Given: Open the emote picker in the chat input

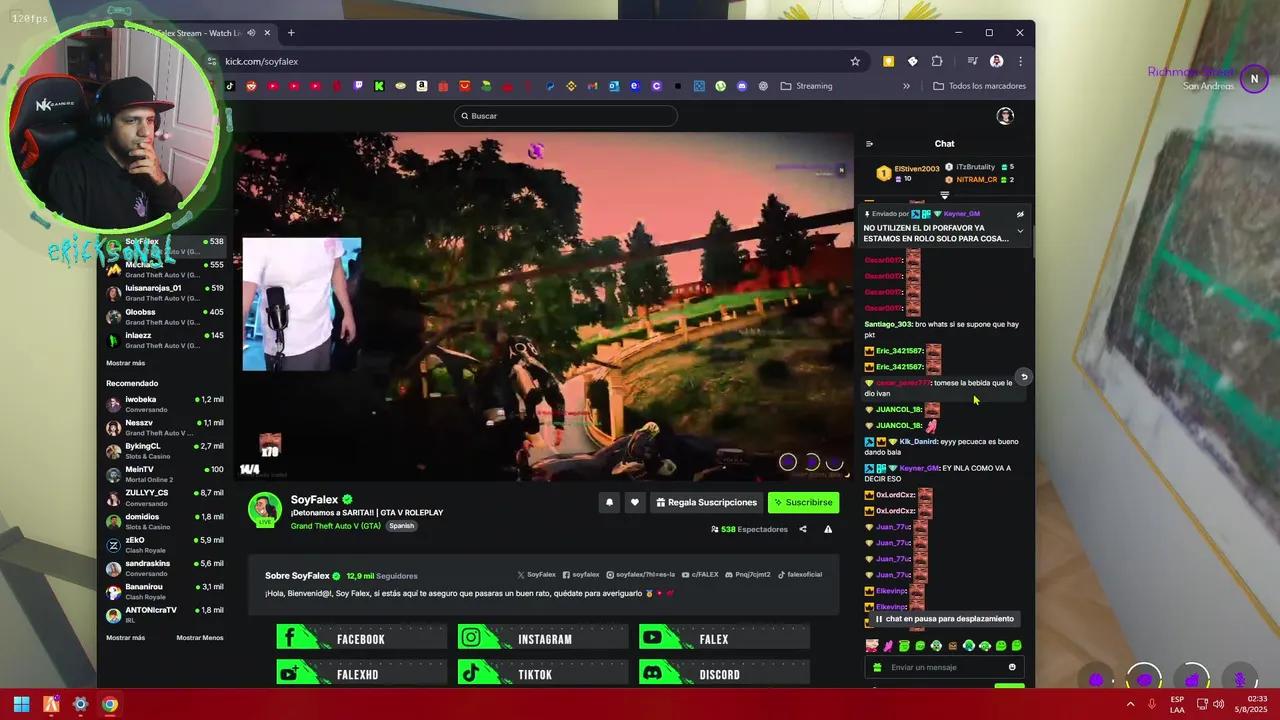Looking at the screenshot, I should 1011,667.
